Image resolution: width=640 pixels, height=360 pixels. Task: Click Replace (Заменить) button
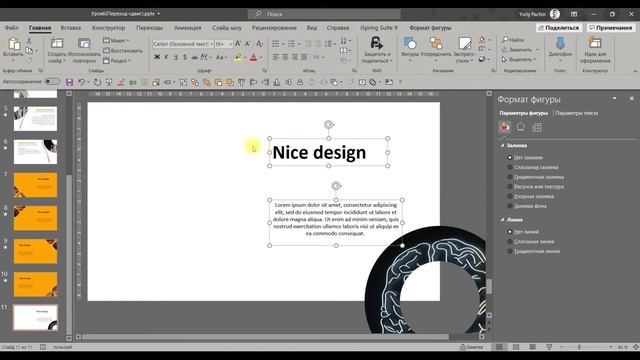point(517,49)
